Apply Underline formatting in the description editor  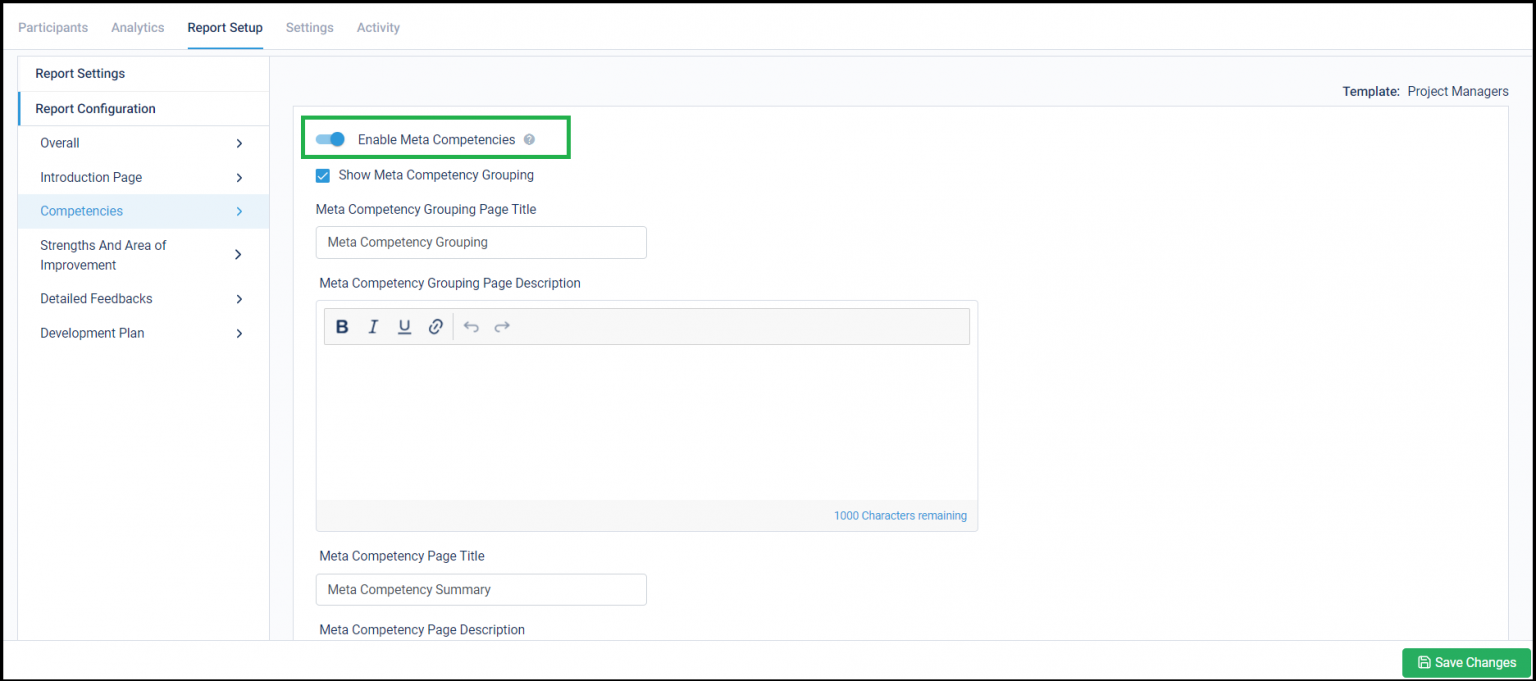pos(404,326)
